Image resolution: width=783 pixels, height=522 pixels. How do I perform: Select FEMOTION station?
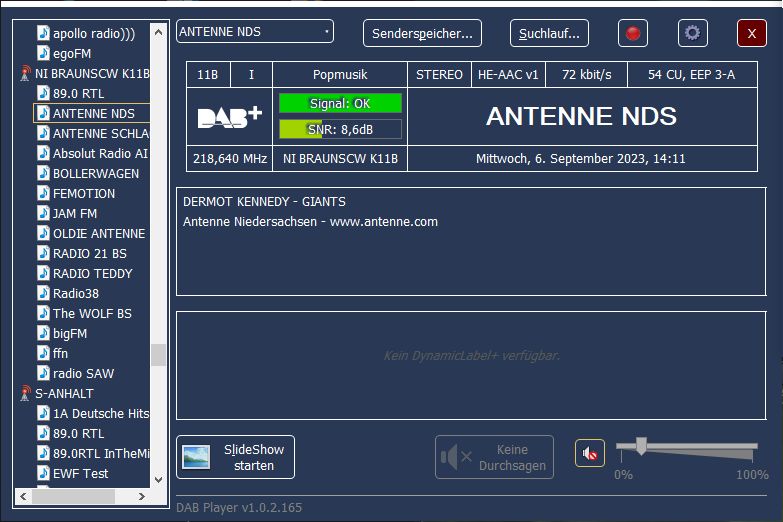pos(84,193)
